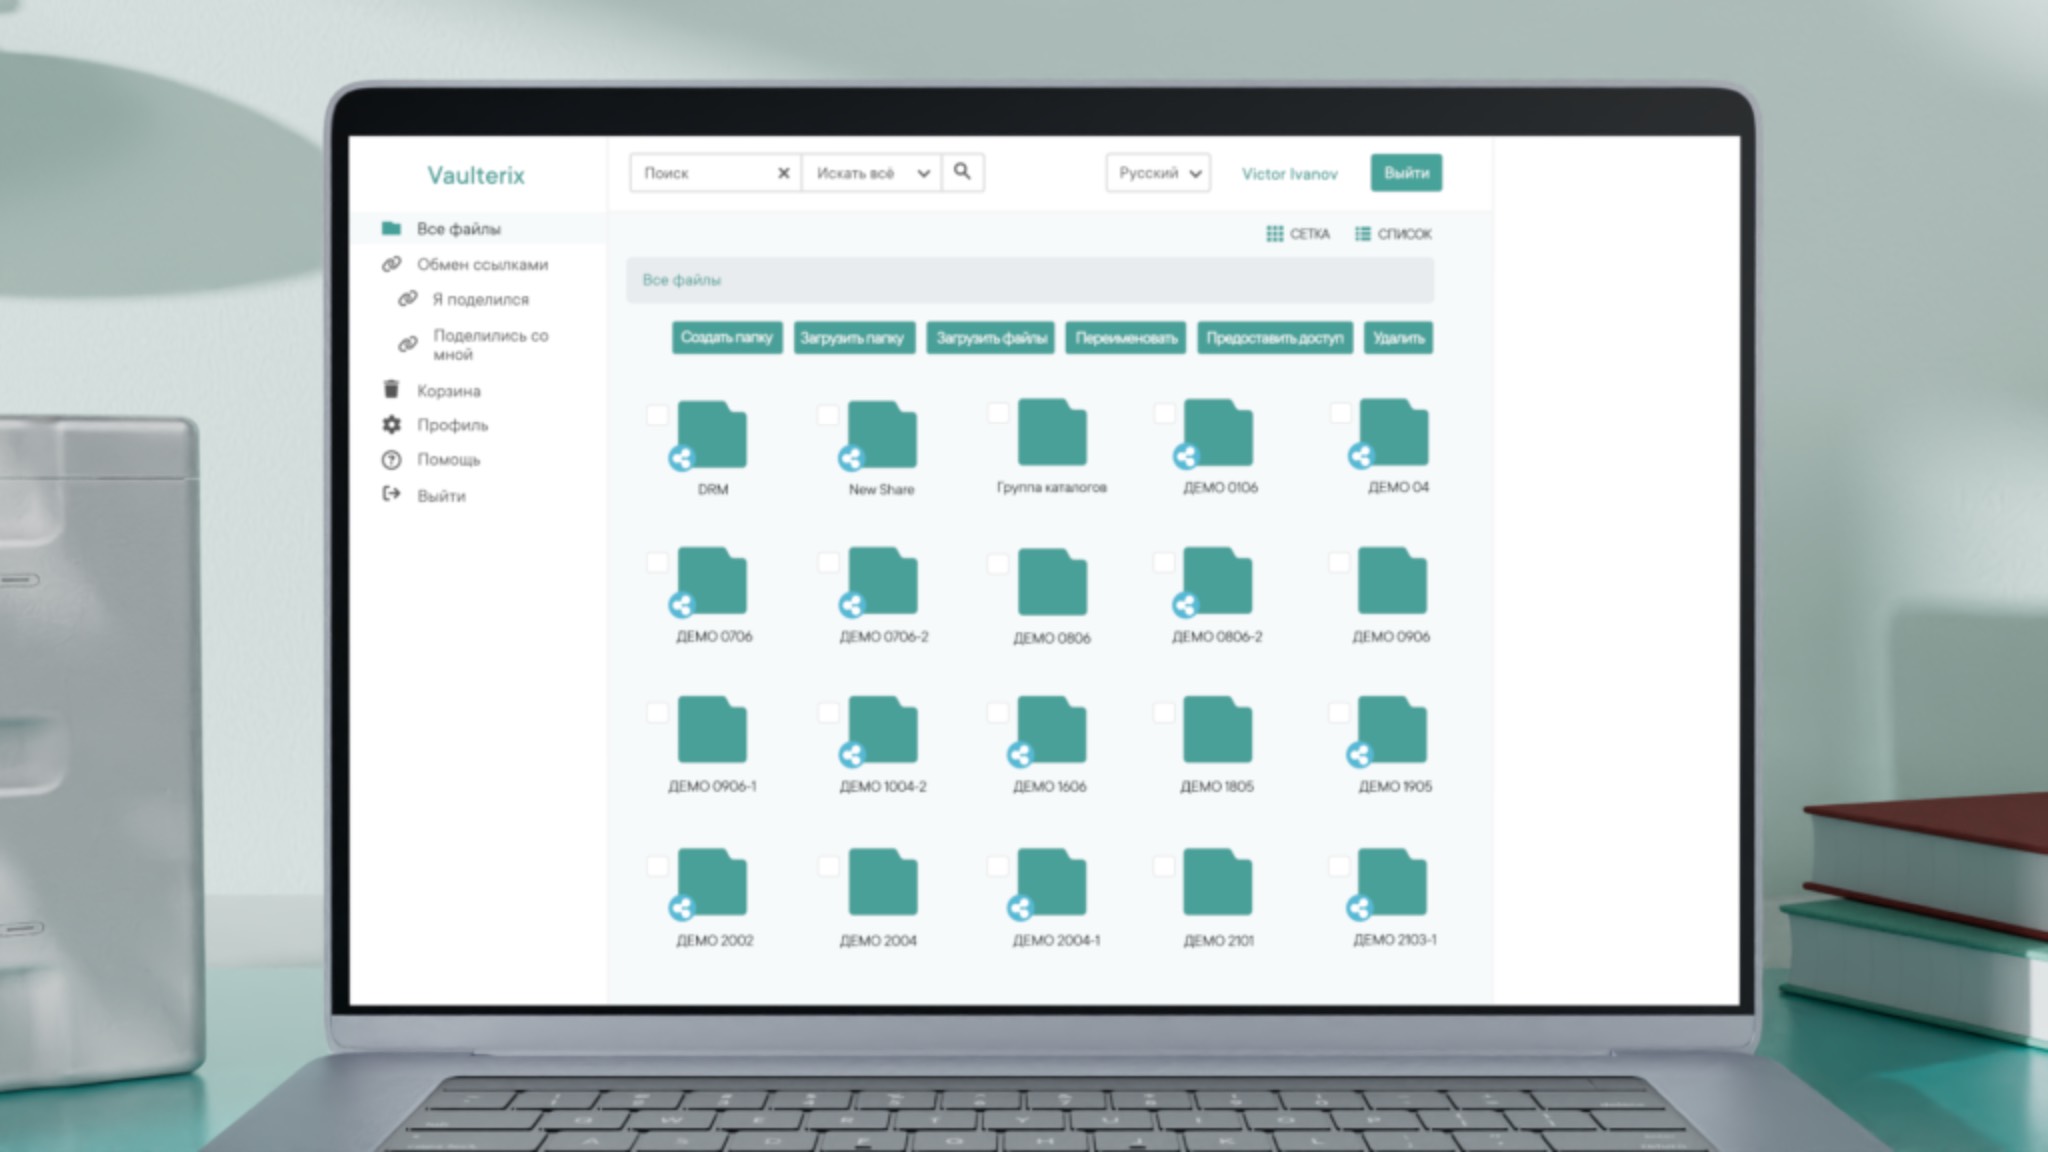Click the search magnifier icon
The width and height of the screenshot is (2048, 1152).
pos(962,172)
